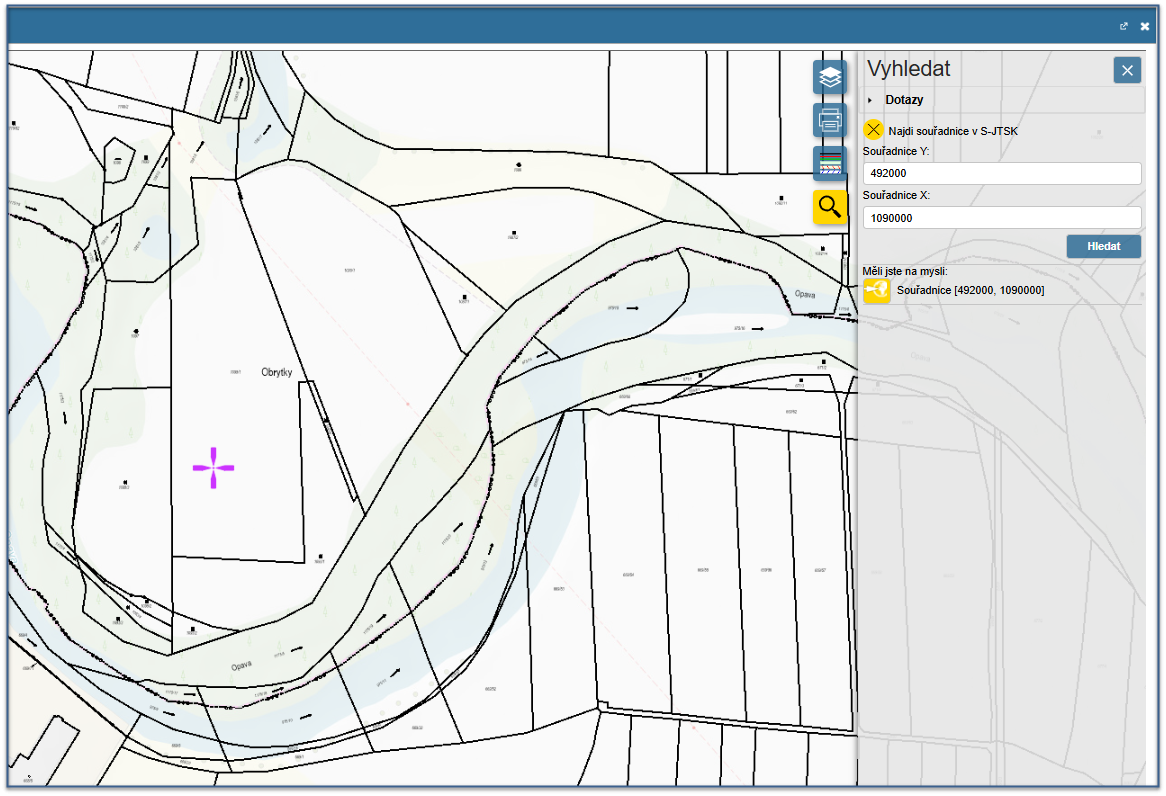Image resolution: width=1166 pixels, height=796 pixels.
Task: Open map in new window icon
Action: point(1124,27)
